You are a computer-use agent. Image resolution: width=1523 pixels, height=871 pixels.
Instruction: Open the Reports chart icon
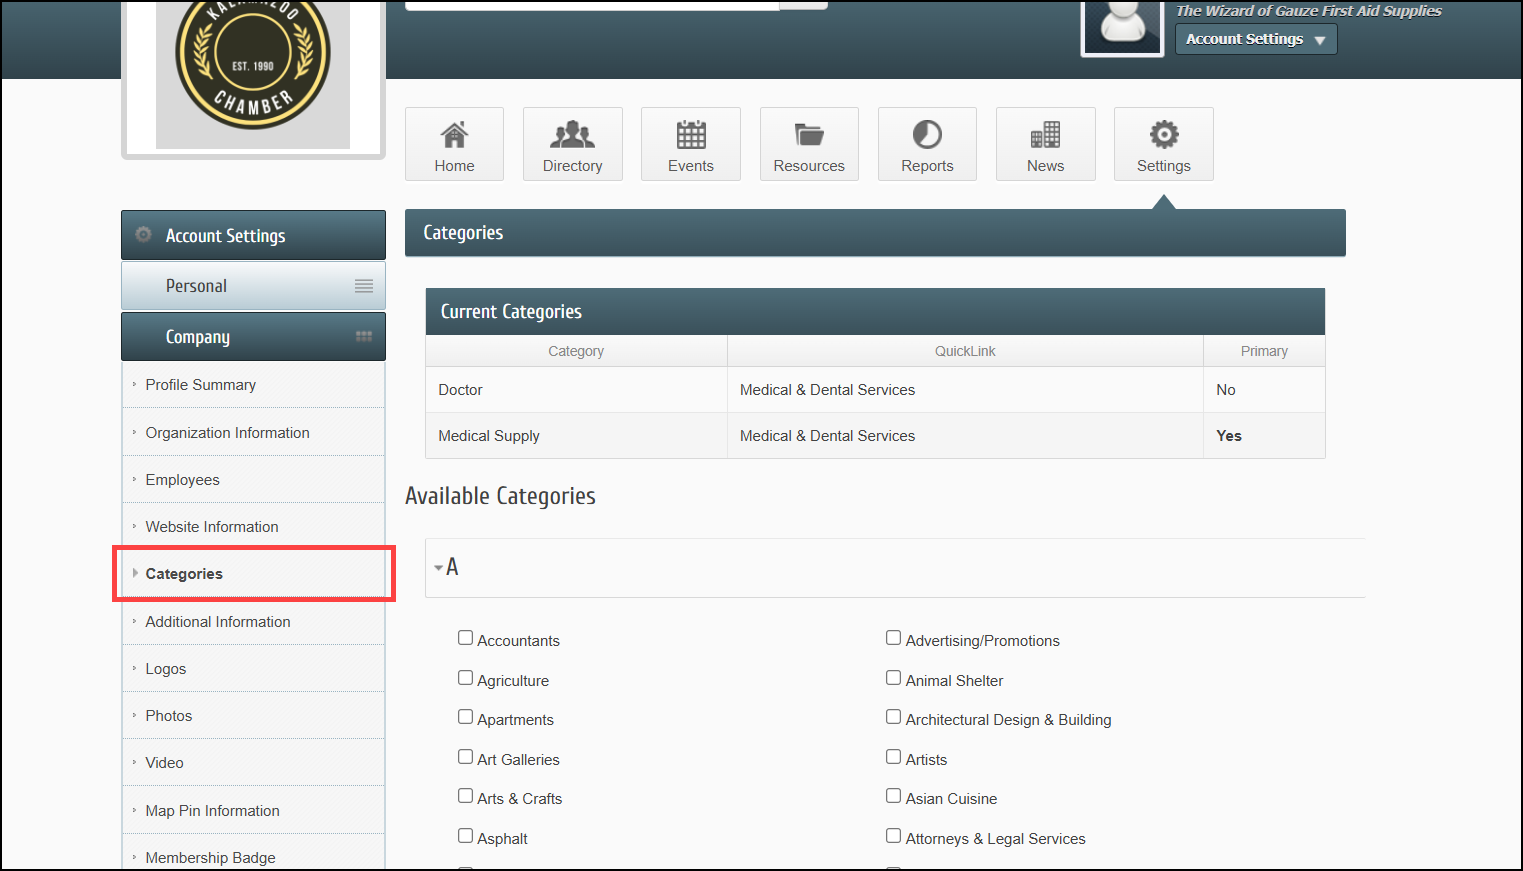[x=927, y=135]
